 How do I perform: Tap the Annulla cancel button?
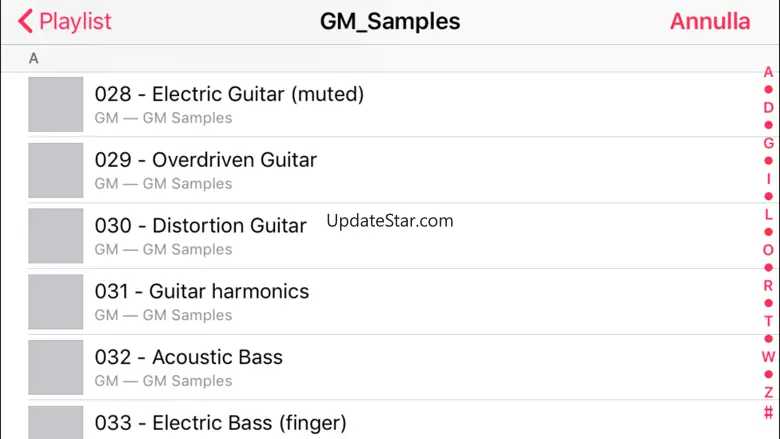pos(710,21)
